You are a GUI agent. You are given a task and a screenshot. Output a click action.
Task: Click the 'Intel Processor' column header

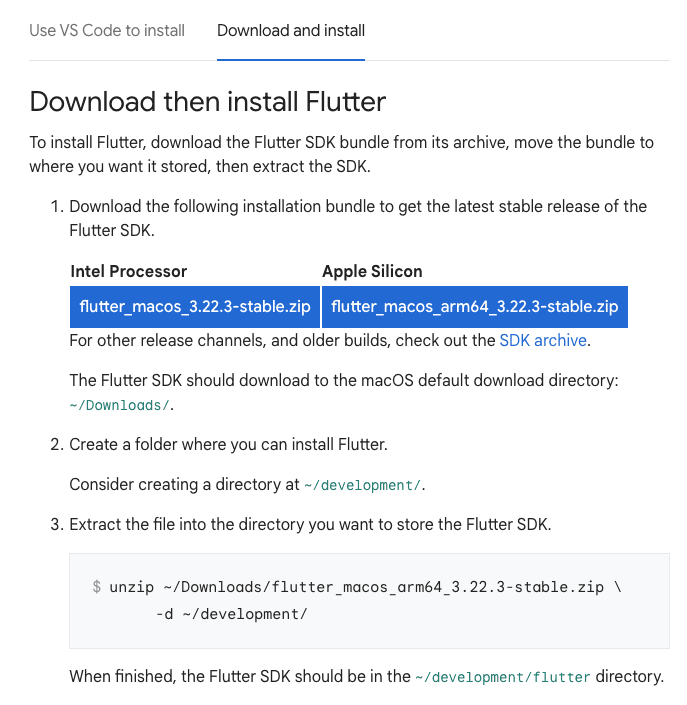click(129, 271)
